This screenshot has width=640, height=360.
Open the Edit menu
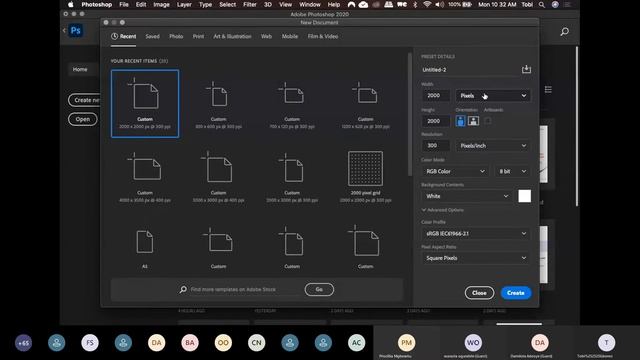click(x=141, y=4)
